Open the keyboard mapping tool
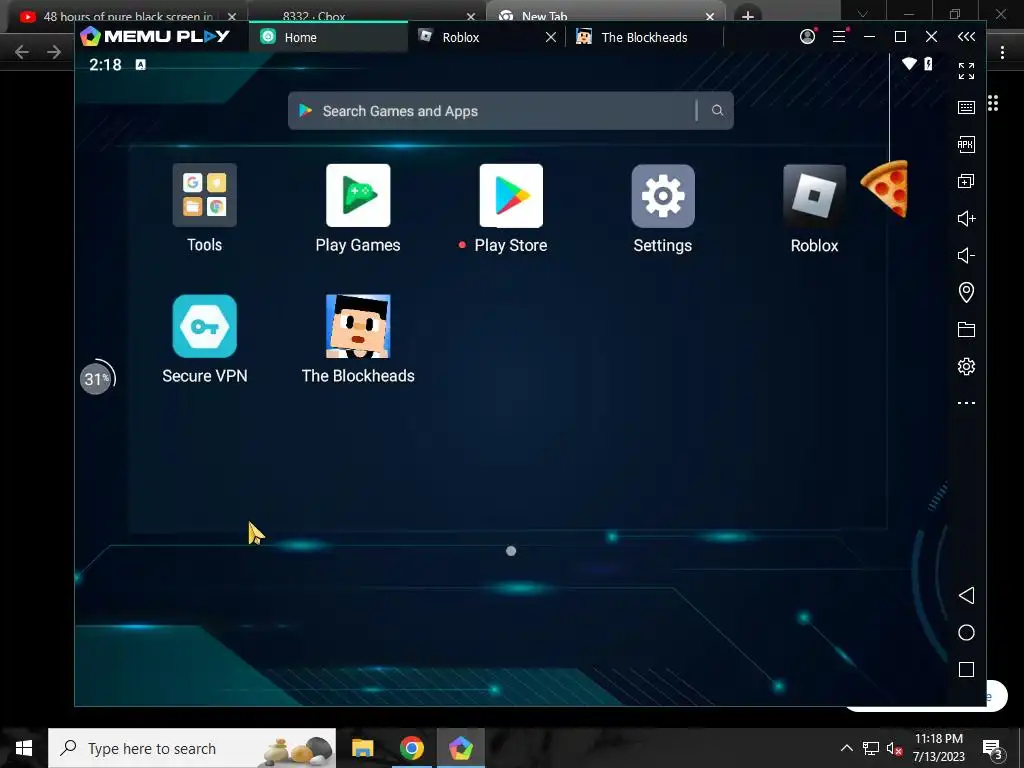1024x768 pixels. coord(967,107)
